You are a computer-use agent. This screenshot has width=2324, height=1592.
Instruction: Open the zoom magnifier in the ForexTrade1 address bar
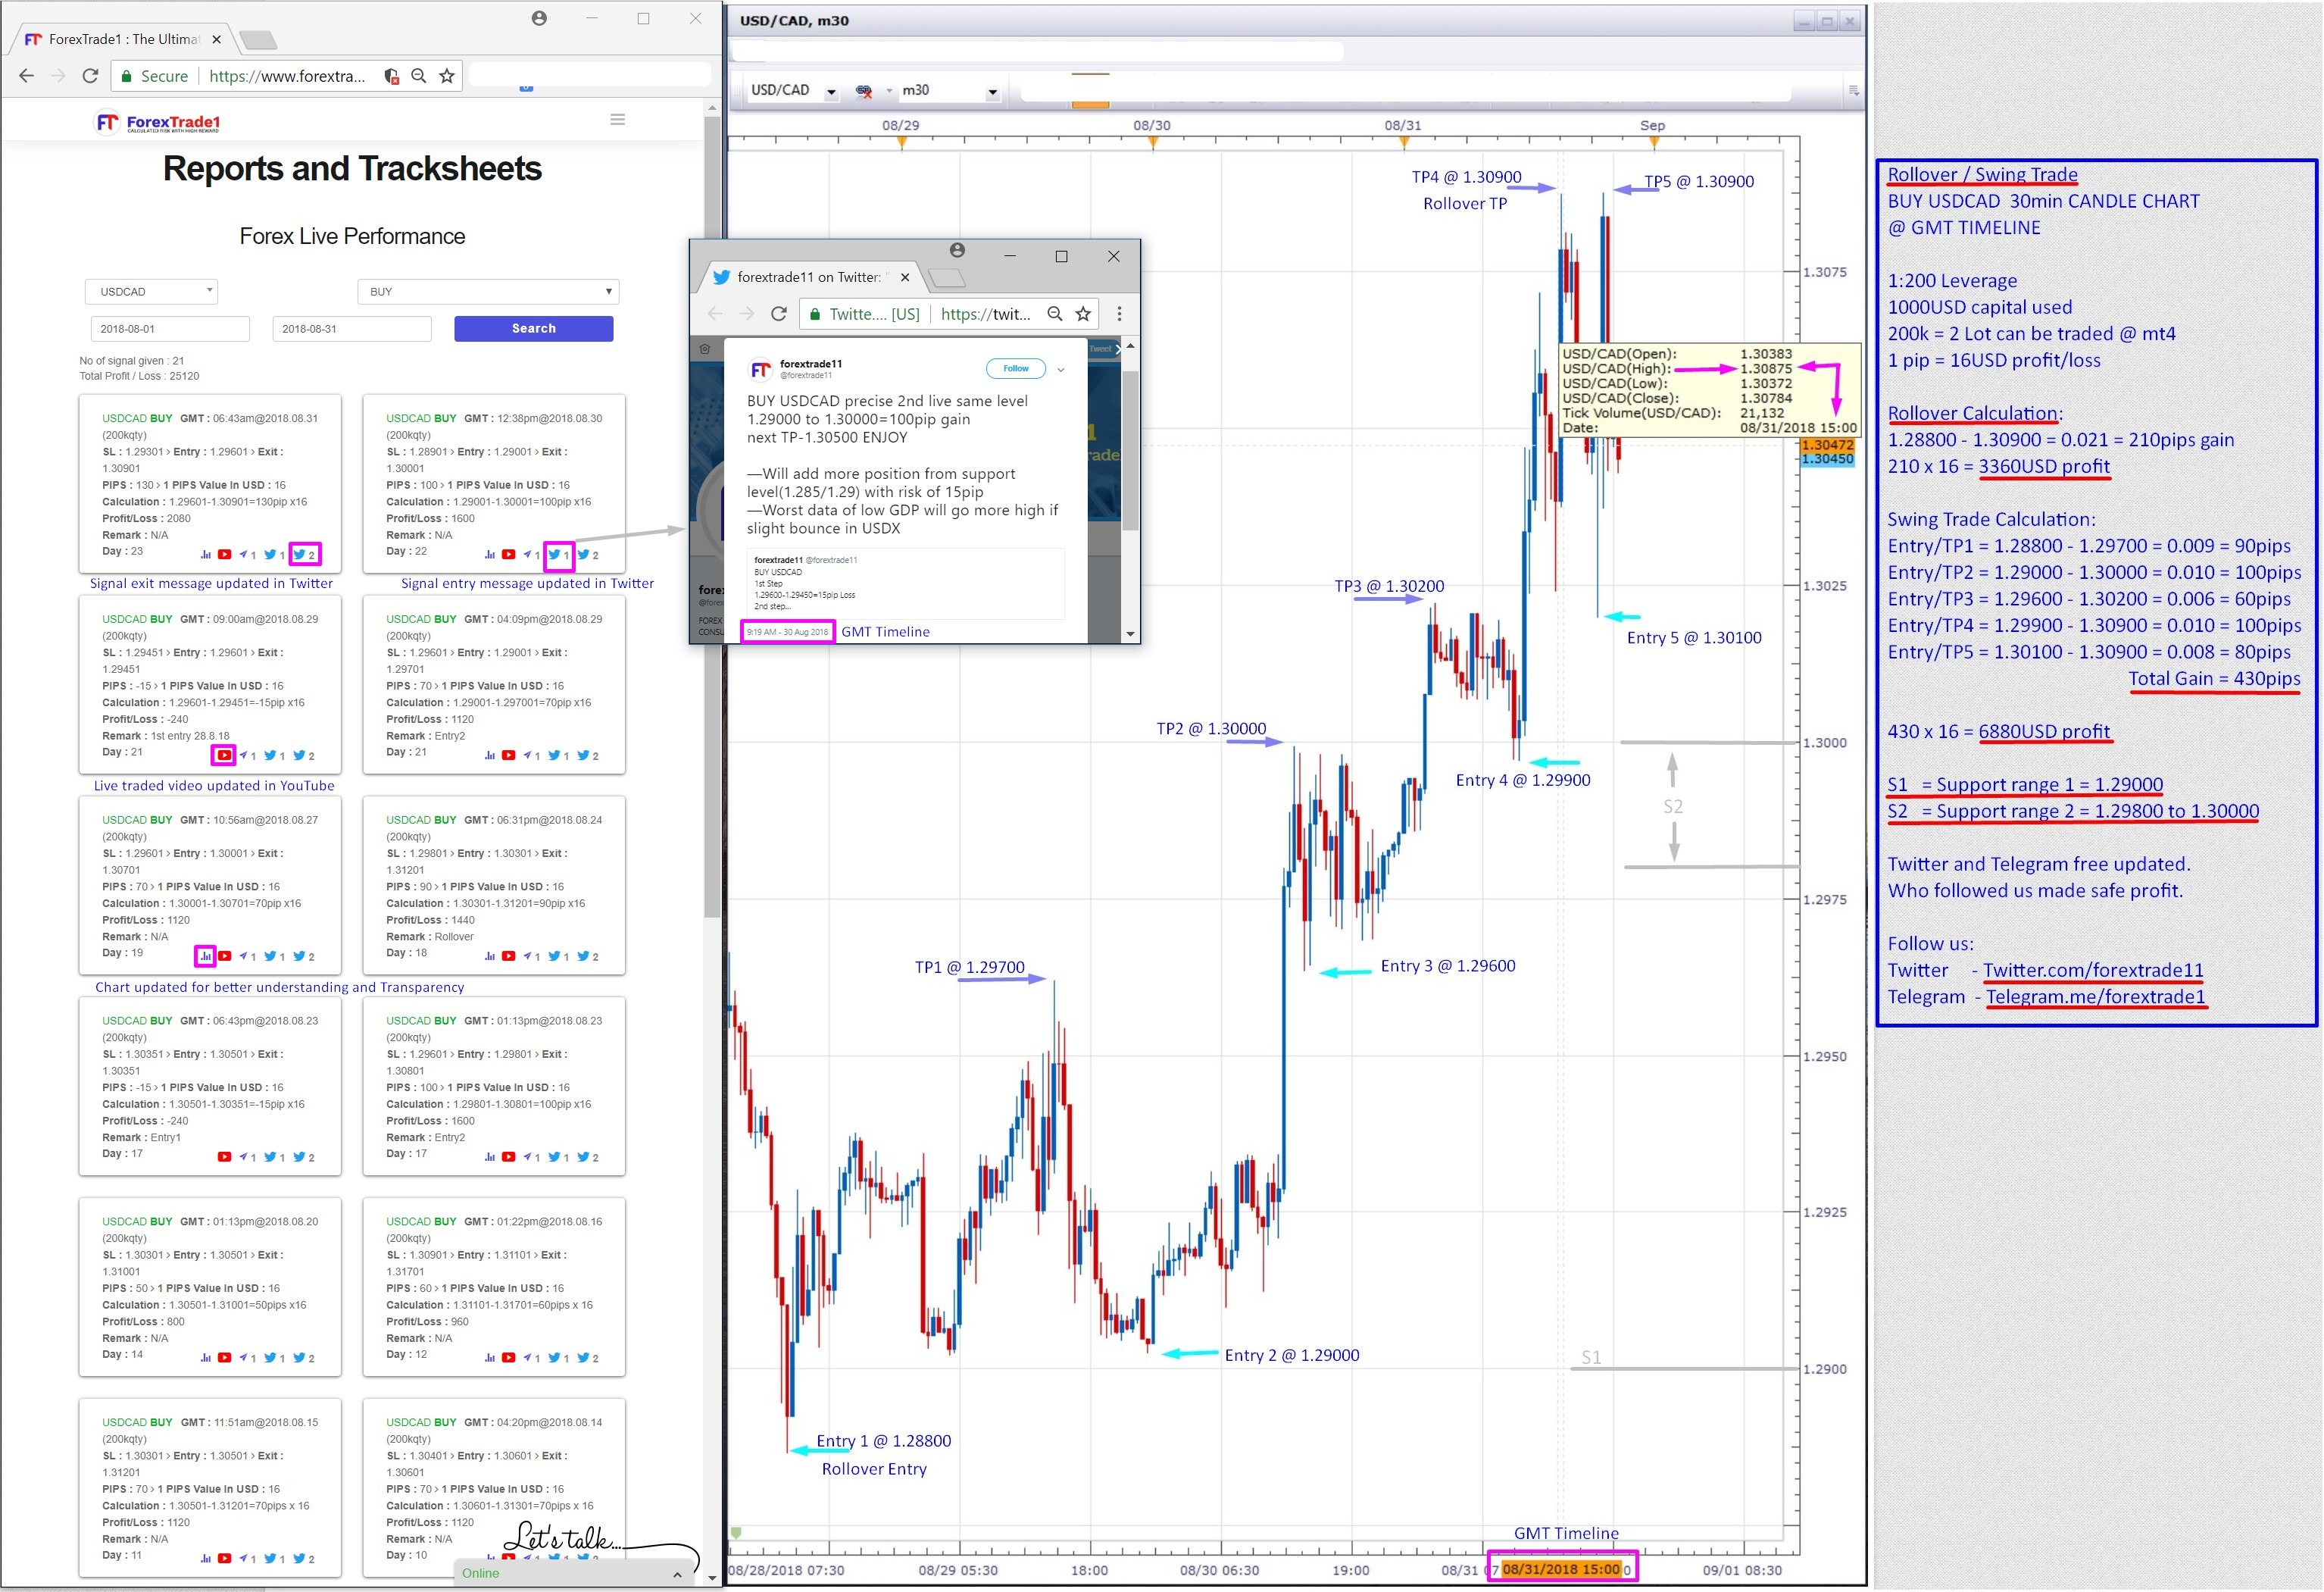419,76
